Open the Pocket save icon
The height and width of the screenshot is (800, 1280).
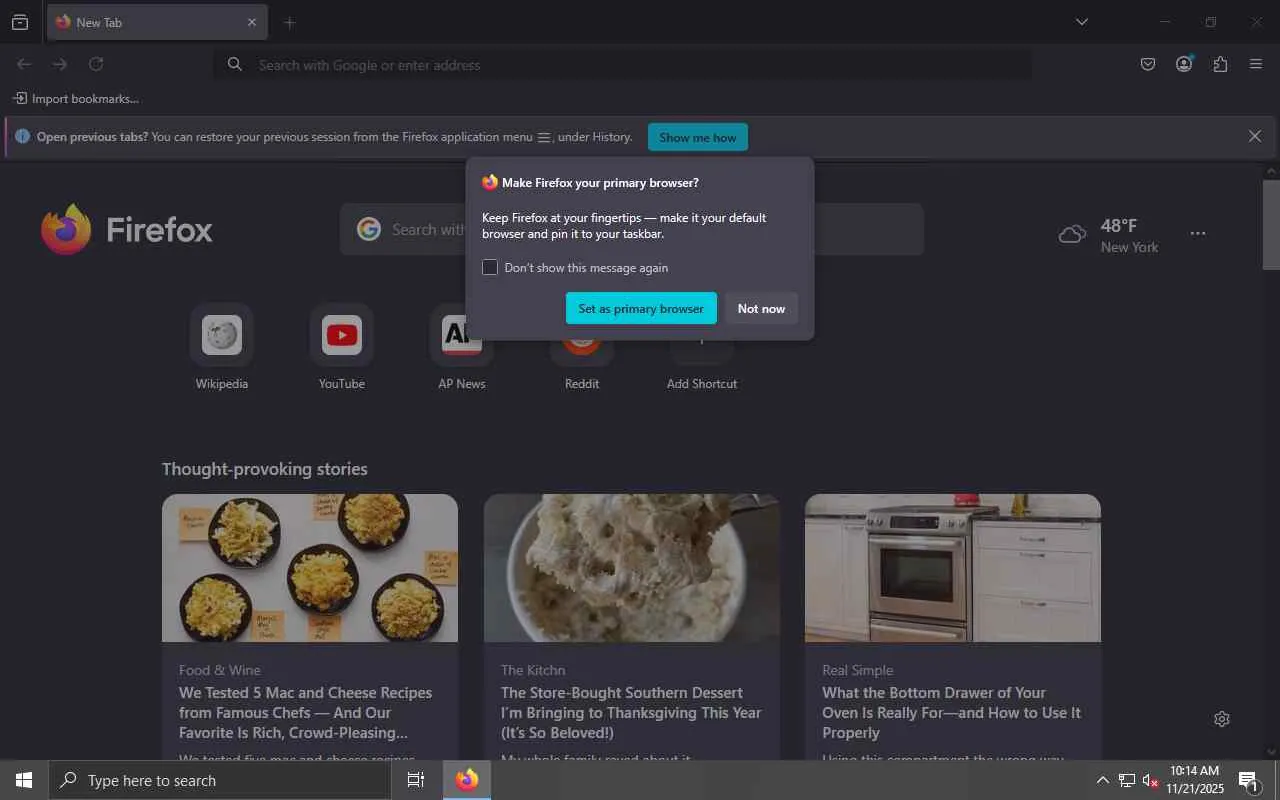[1148, 64]
